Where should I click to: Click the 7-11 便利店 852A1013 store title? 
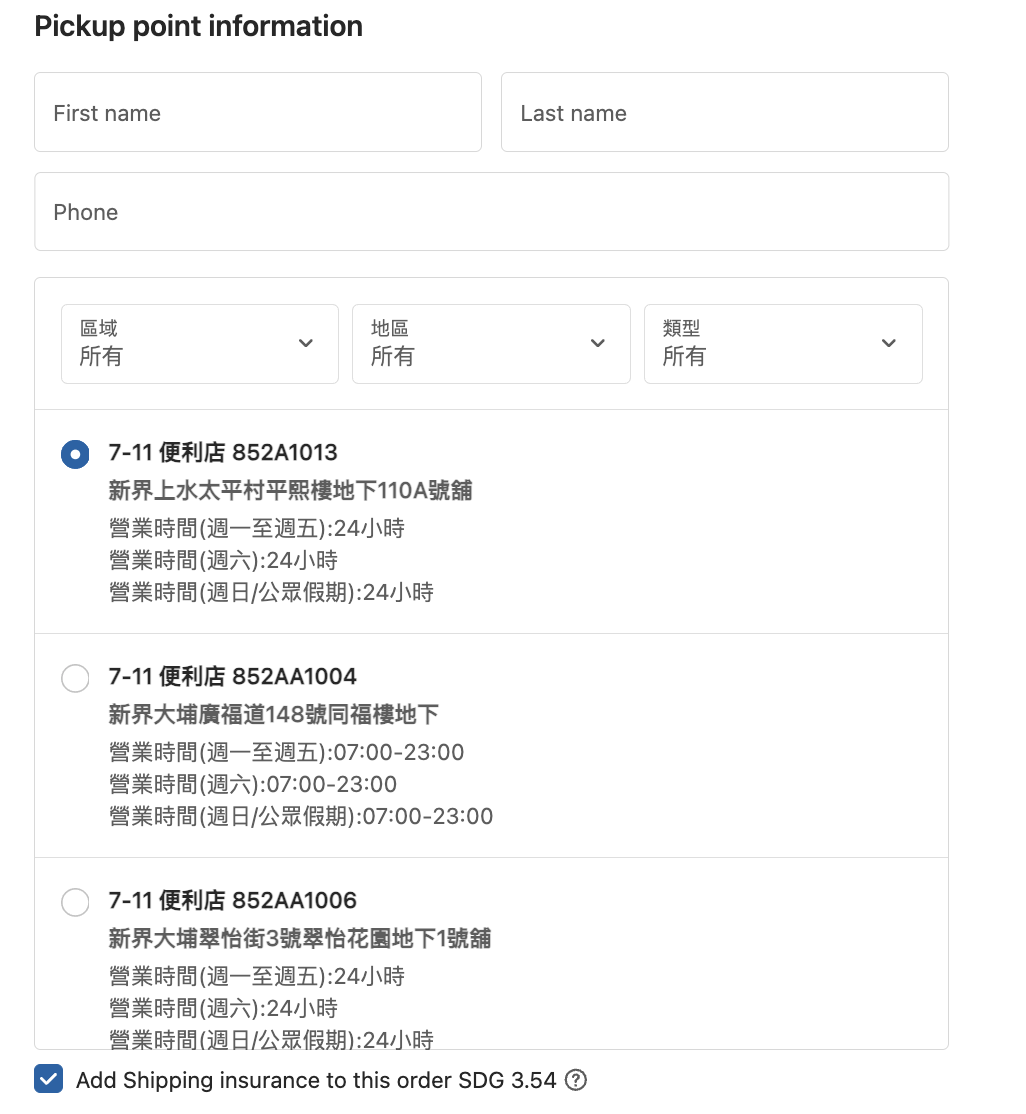pyautogui.click(x=223, y=453)
